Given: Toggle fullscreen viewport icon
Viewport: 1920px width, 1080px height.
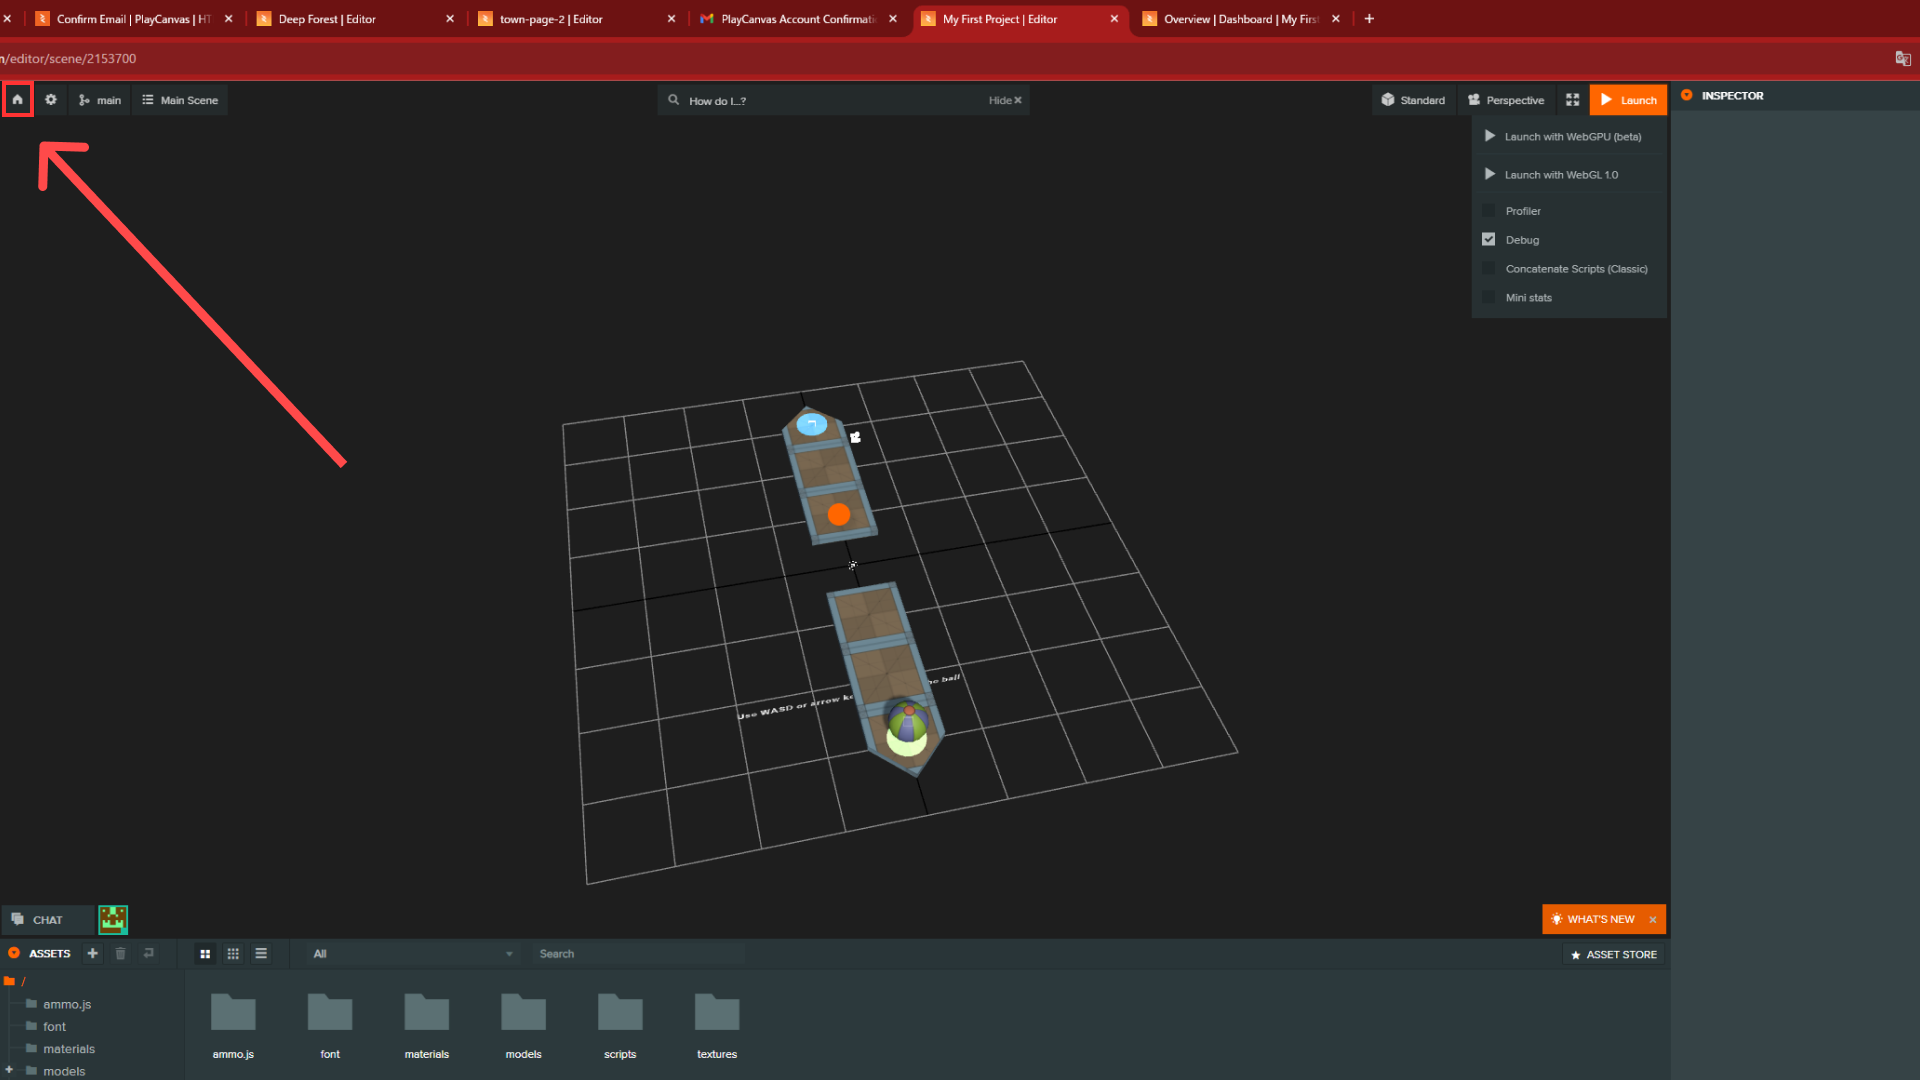Looking at the screenshot, I should (1572, 100).
